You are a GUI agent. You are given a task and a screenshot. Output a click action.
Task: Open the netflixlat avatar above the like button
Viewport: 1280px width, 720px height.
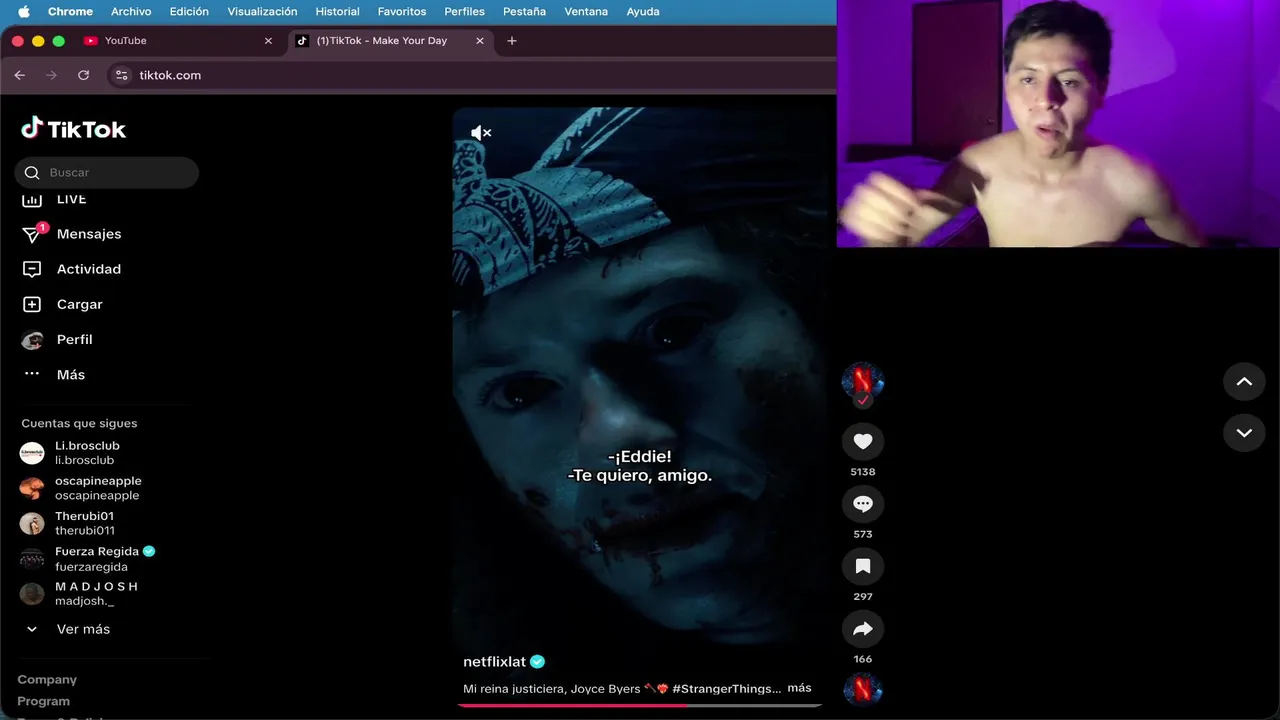click(x=863, y=381)
